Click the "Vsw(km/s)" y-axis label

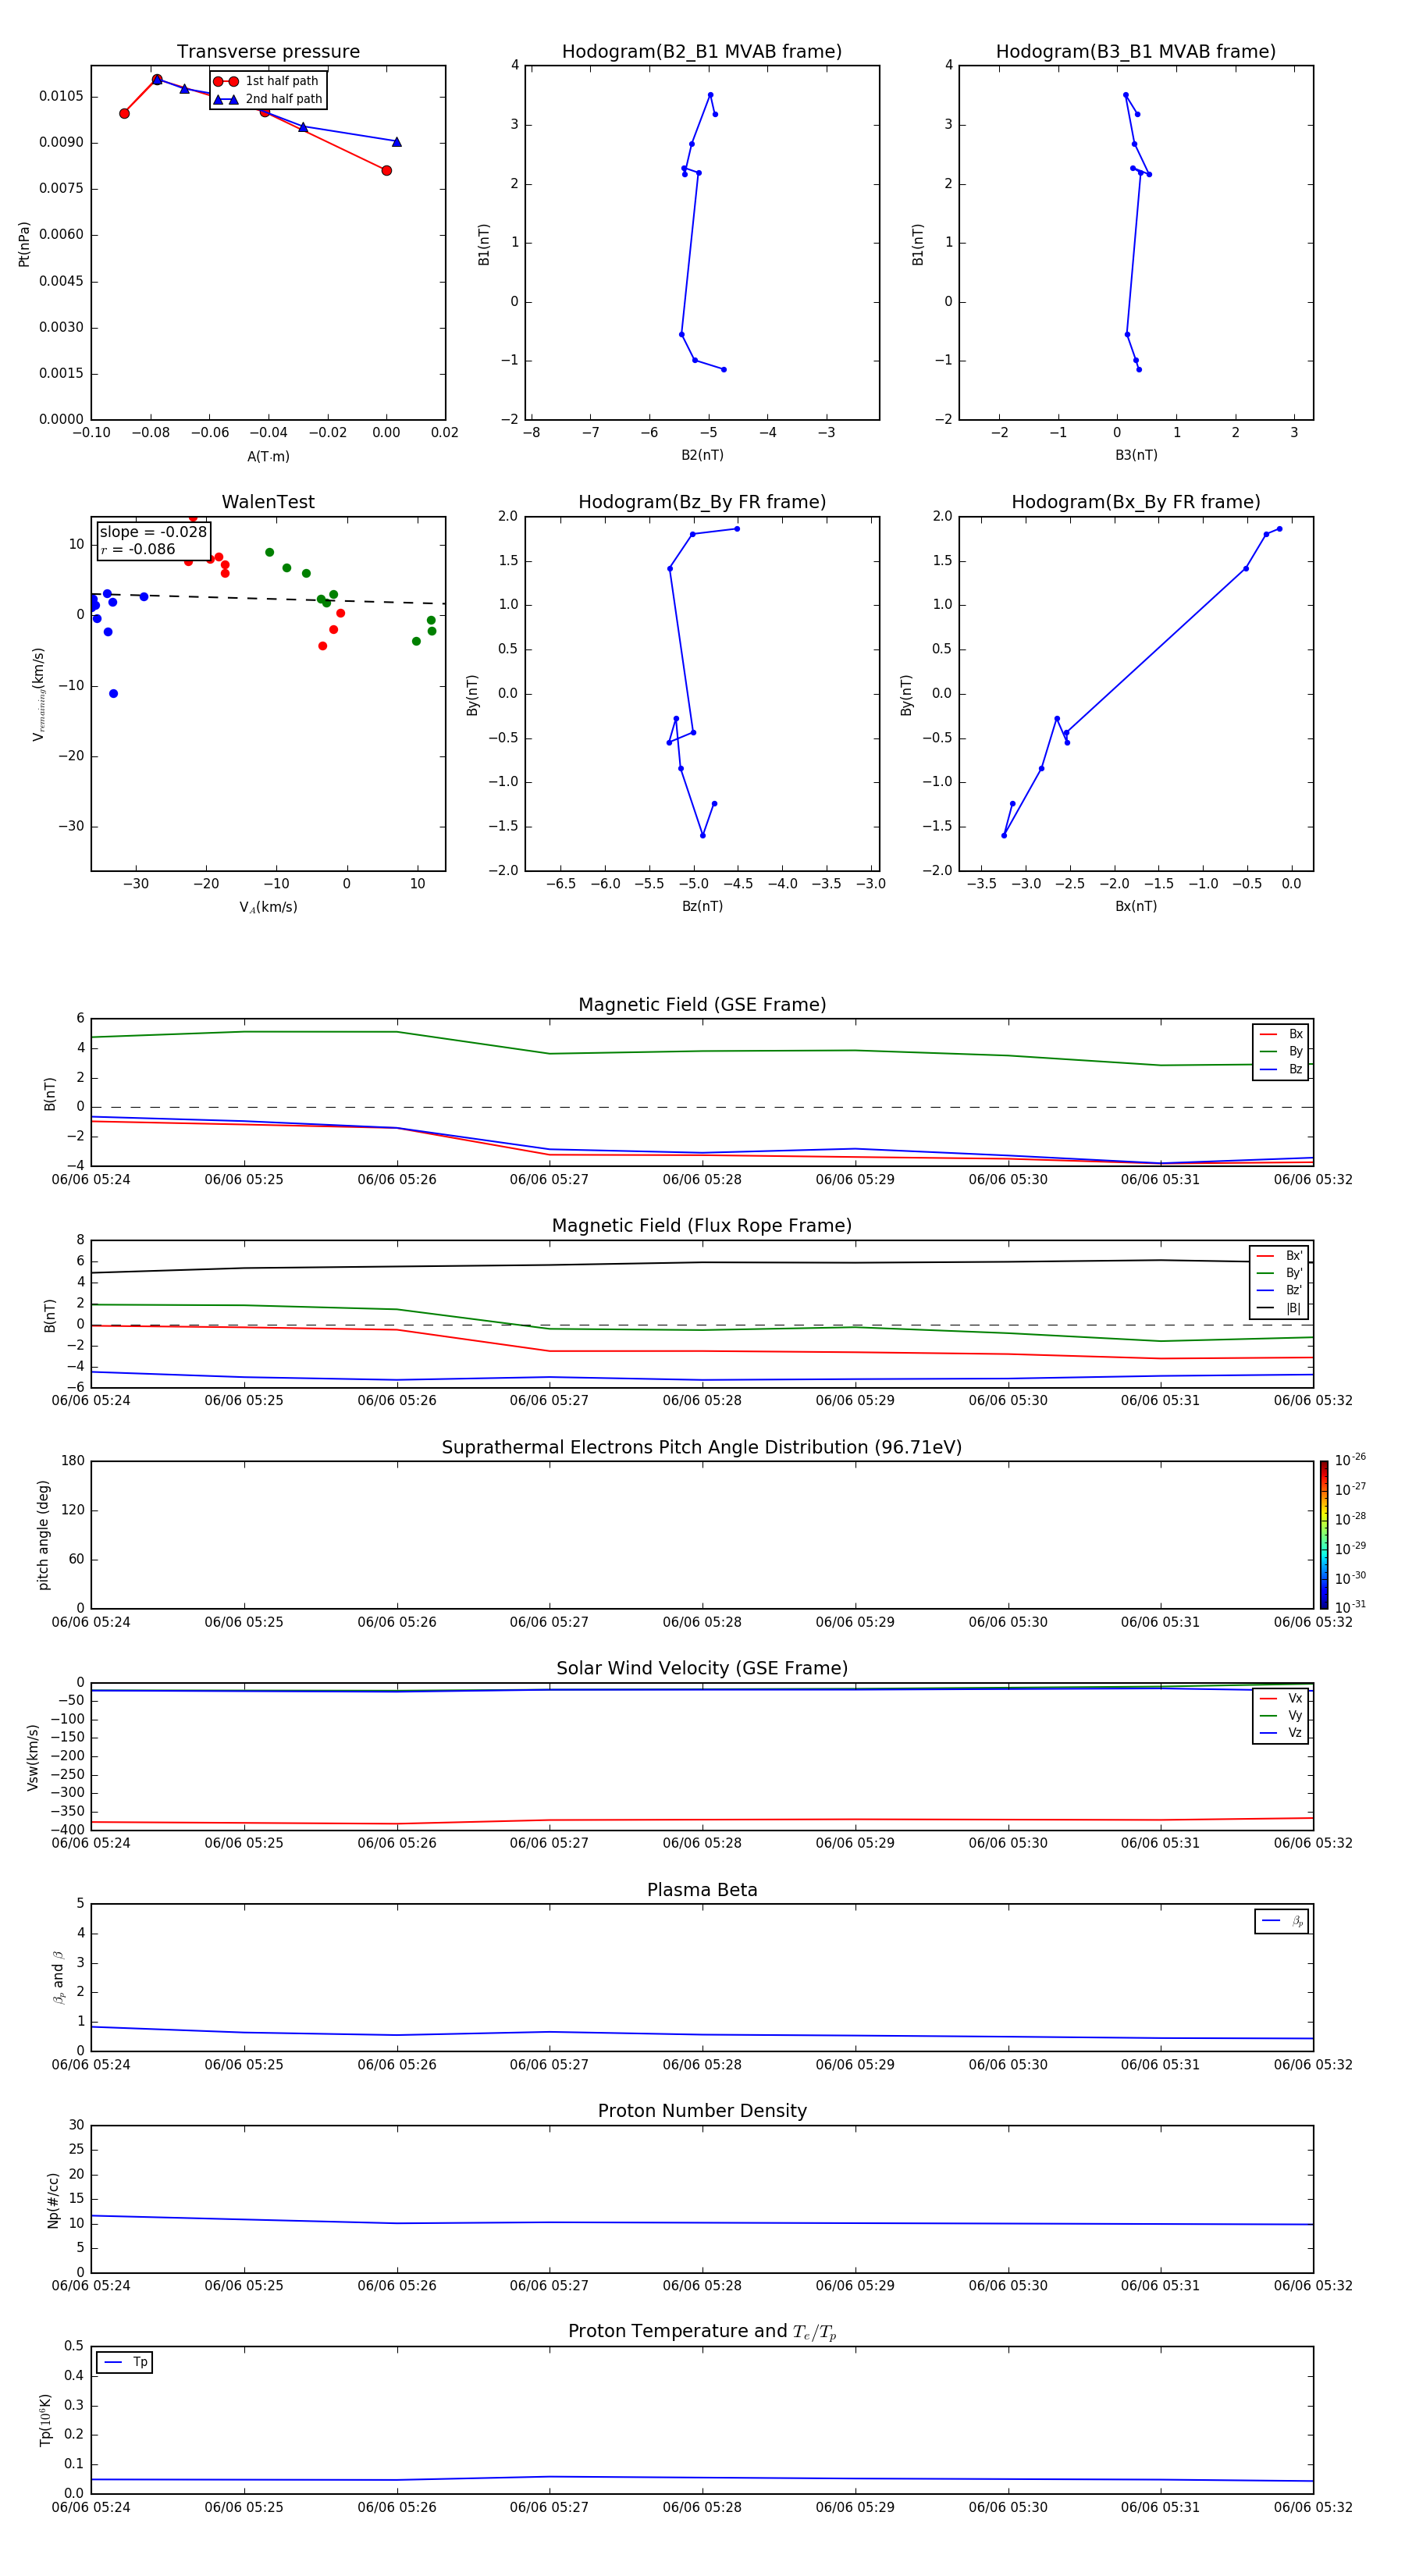click(32, 1757)
